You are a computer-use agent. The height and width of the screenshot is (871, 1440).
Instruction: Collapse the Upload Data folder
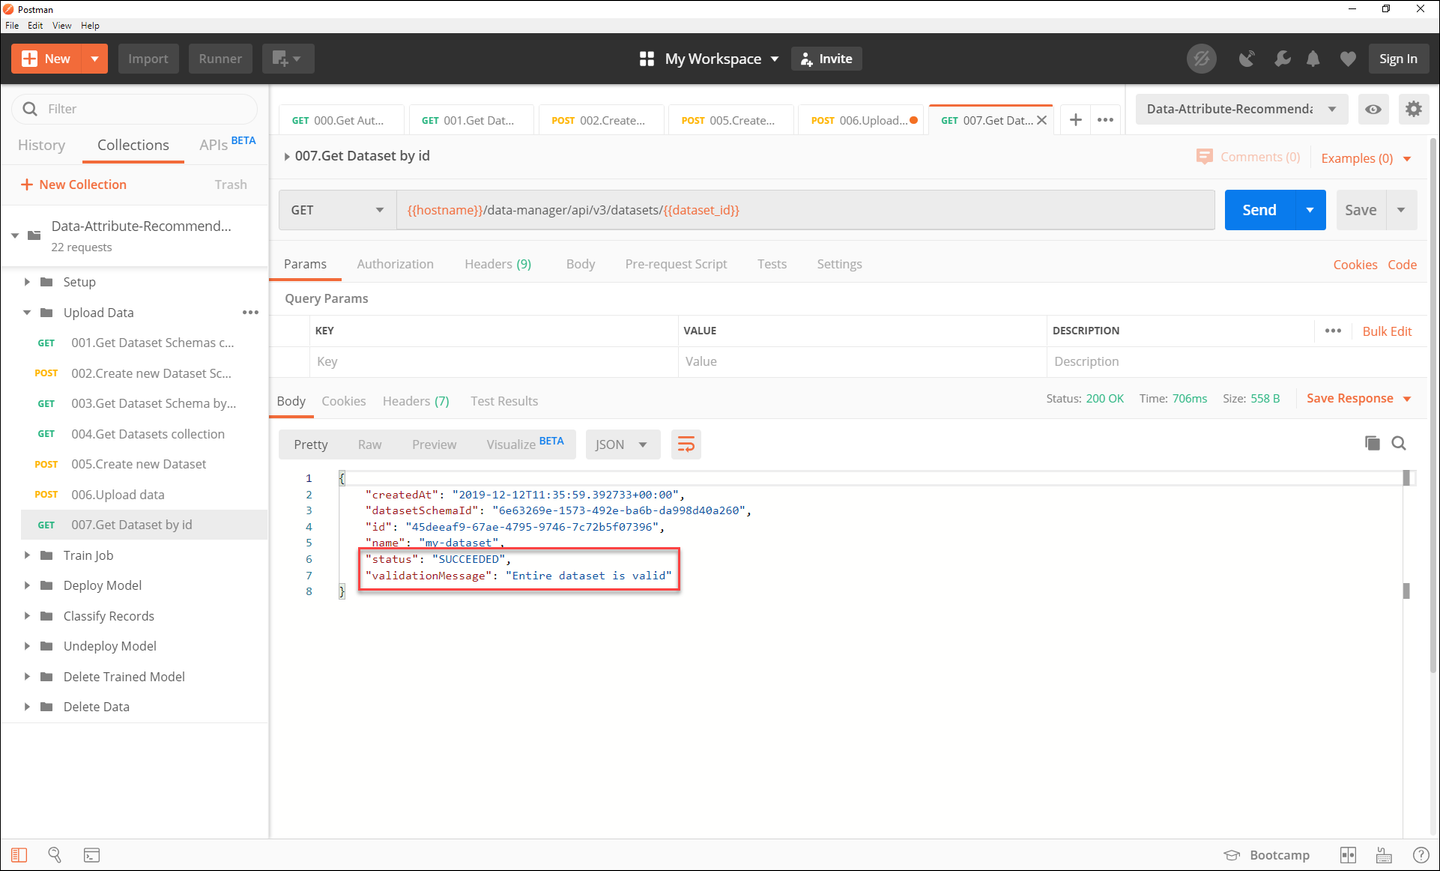[x=27, y=312]
